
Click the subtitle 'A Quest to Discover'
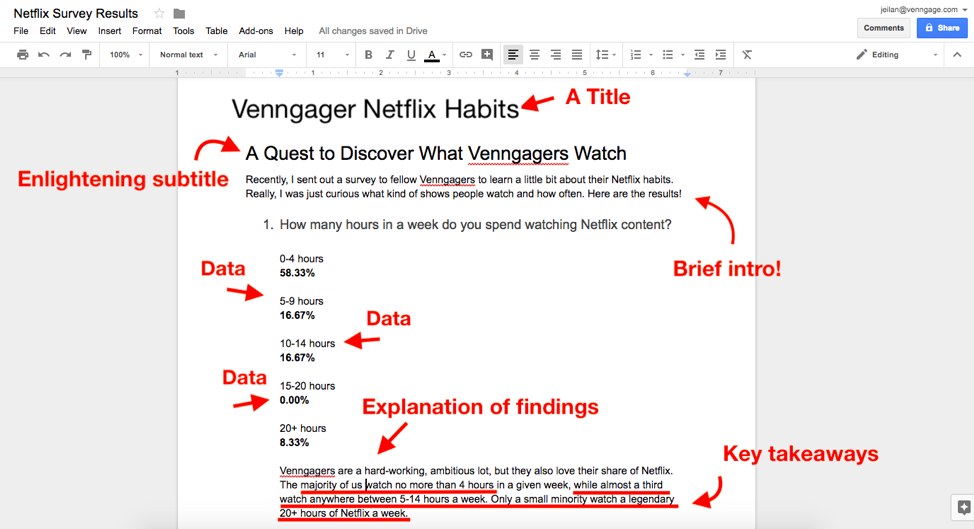[436, 153]
